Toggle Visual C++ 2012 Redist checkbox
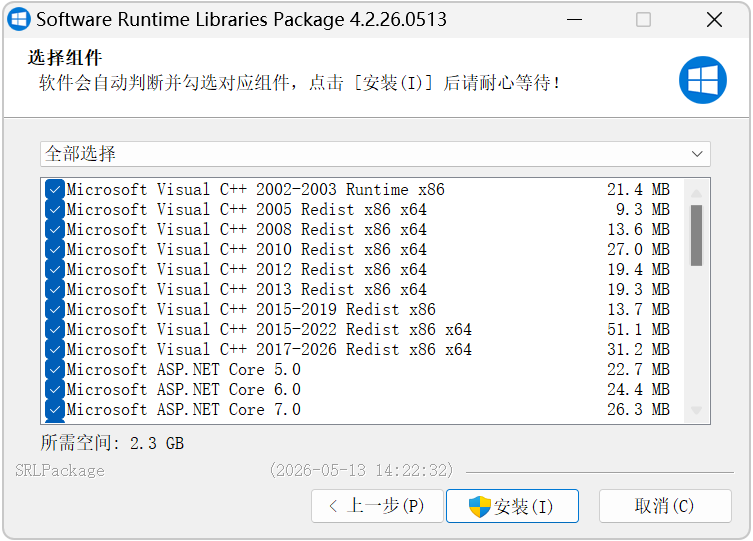Image resolution: width=753 pixels, height=541 pixels. click(x=55, y=270)
